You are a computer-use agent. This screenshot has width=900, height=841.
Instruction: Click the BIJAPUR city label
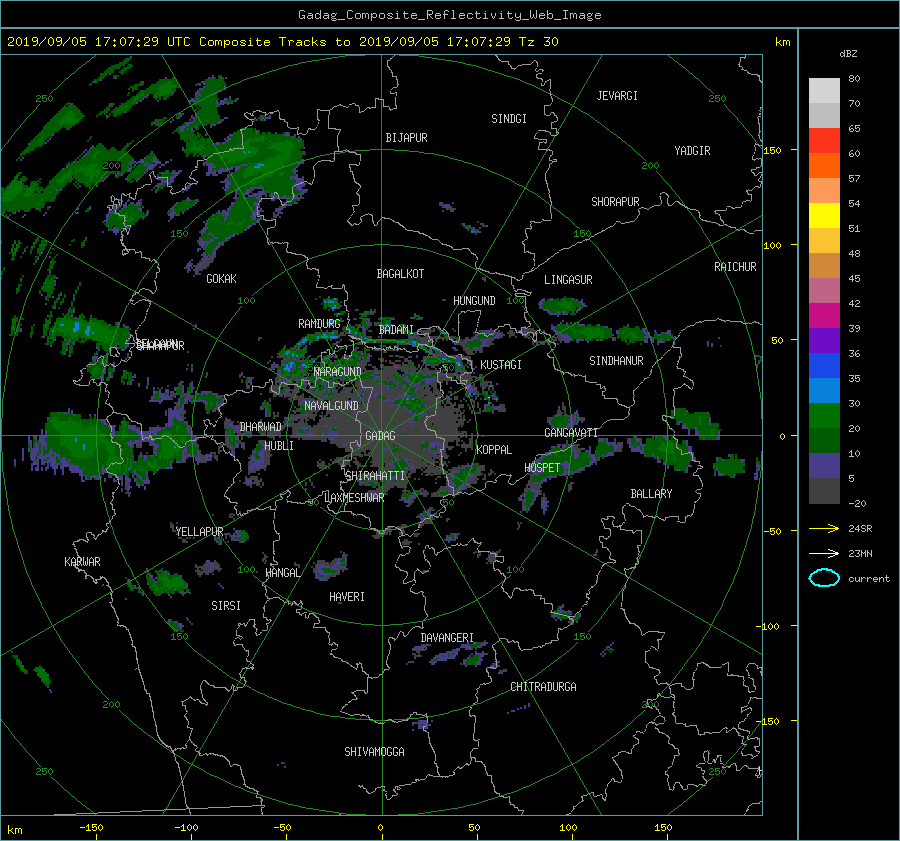[x=406, y=138]
